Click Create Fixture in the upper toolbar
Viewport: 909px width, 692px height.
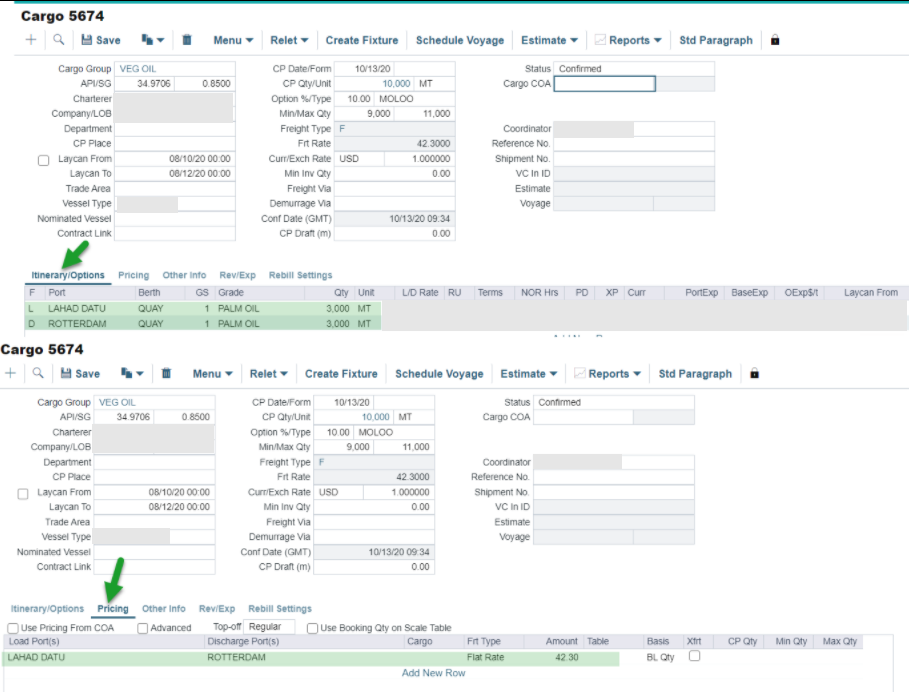pos(362,40)
